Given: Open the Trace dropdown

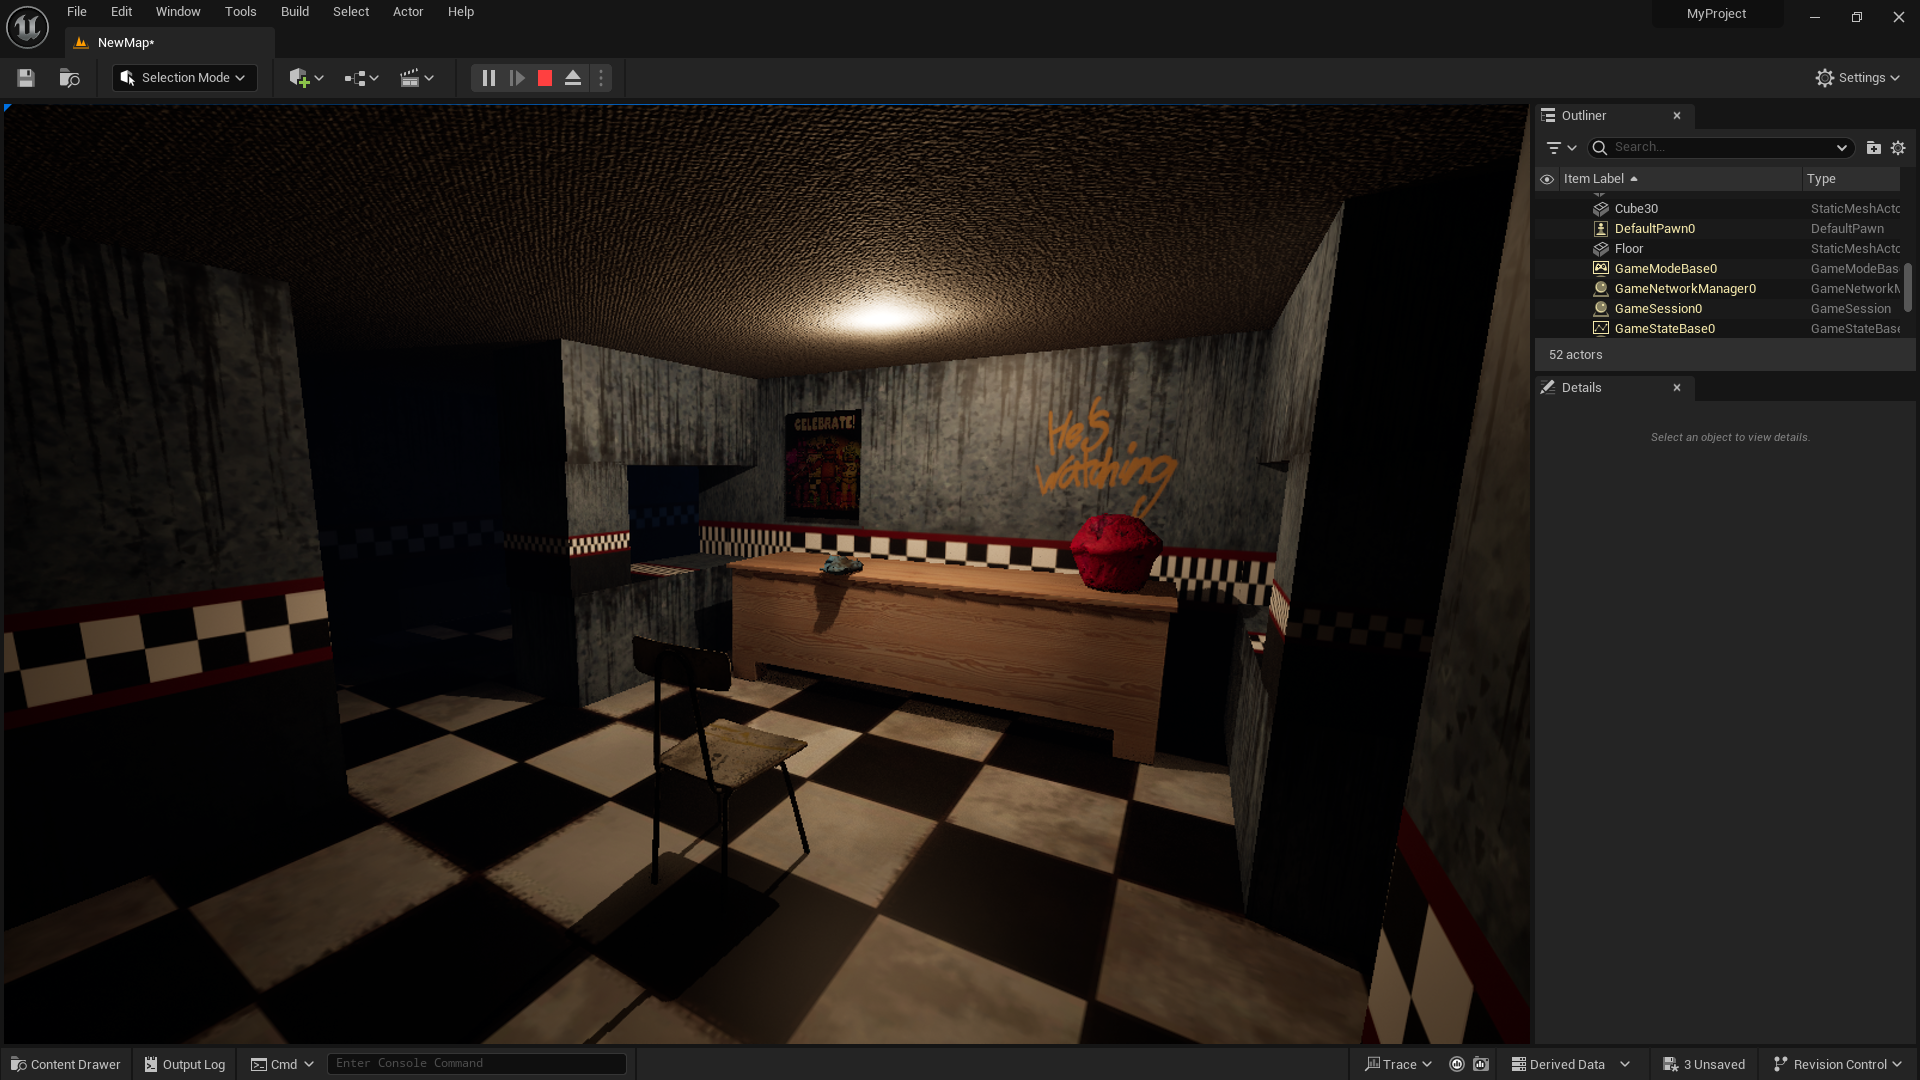Looking at the screenshot, I should click(x=1398, y=1064).
